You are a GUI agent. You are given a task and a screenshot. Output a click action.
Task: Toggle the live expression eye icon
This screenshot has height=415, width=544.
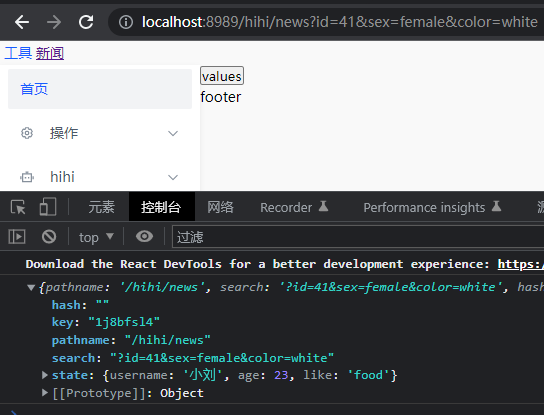(x=144, y=237)
